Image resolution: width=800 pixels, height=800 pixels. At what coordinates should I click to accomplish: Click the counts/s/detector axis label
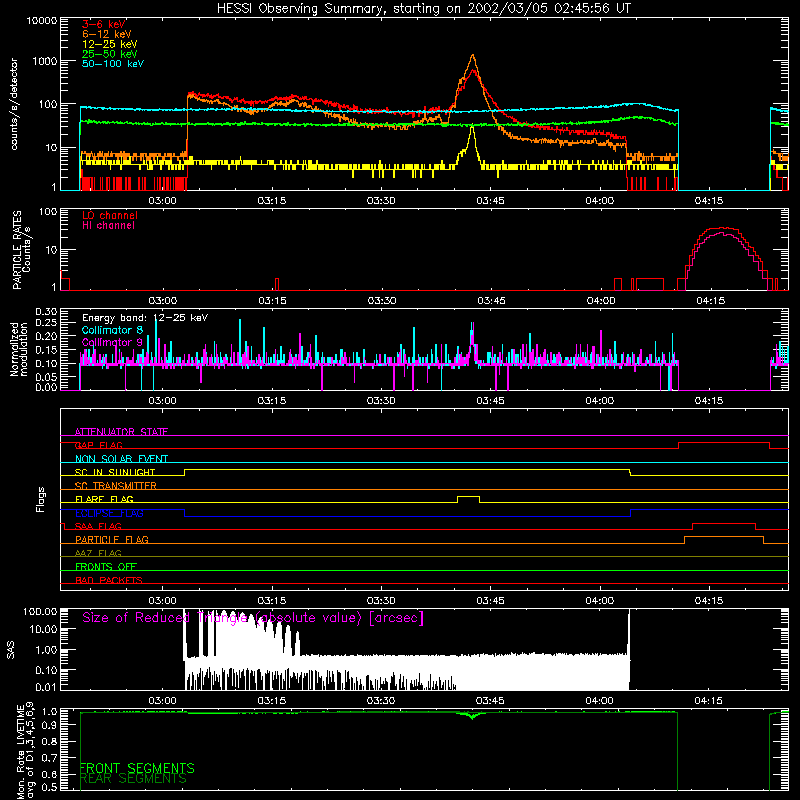(x=14, y=104)
